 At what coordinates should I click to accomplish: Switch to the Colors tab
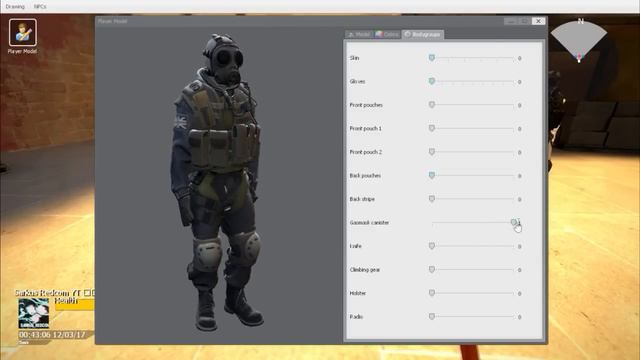[387, 34]
